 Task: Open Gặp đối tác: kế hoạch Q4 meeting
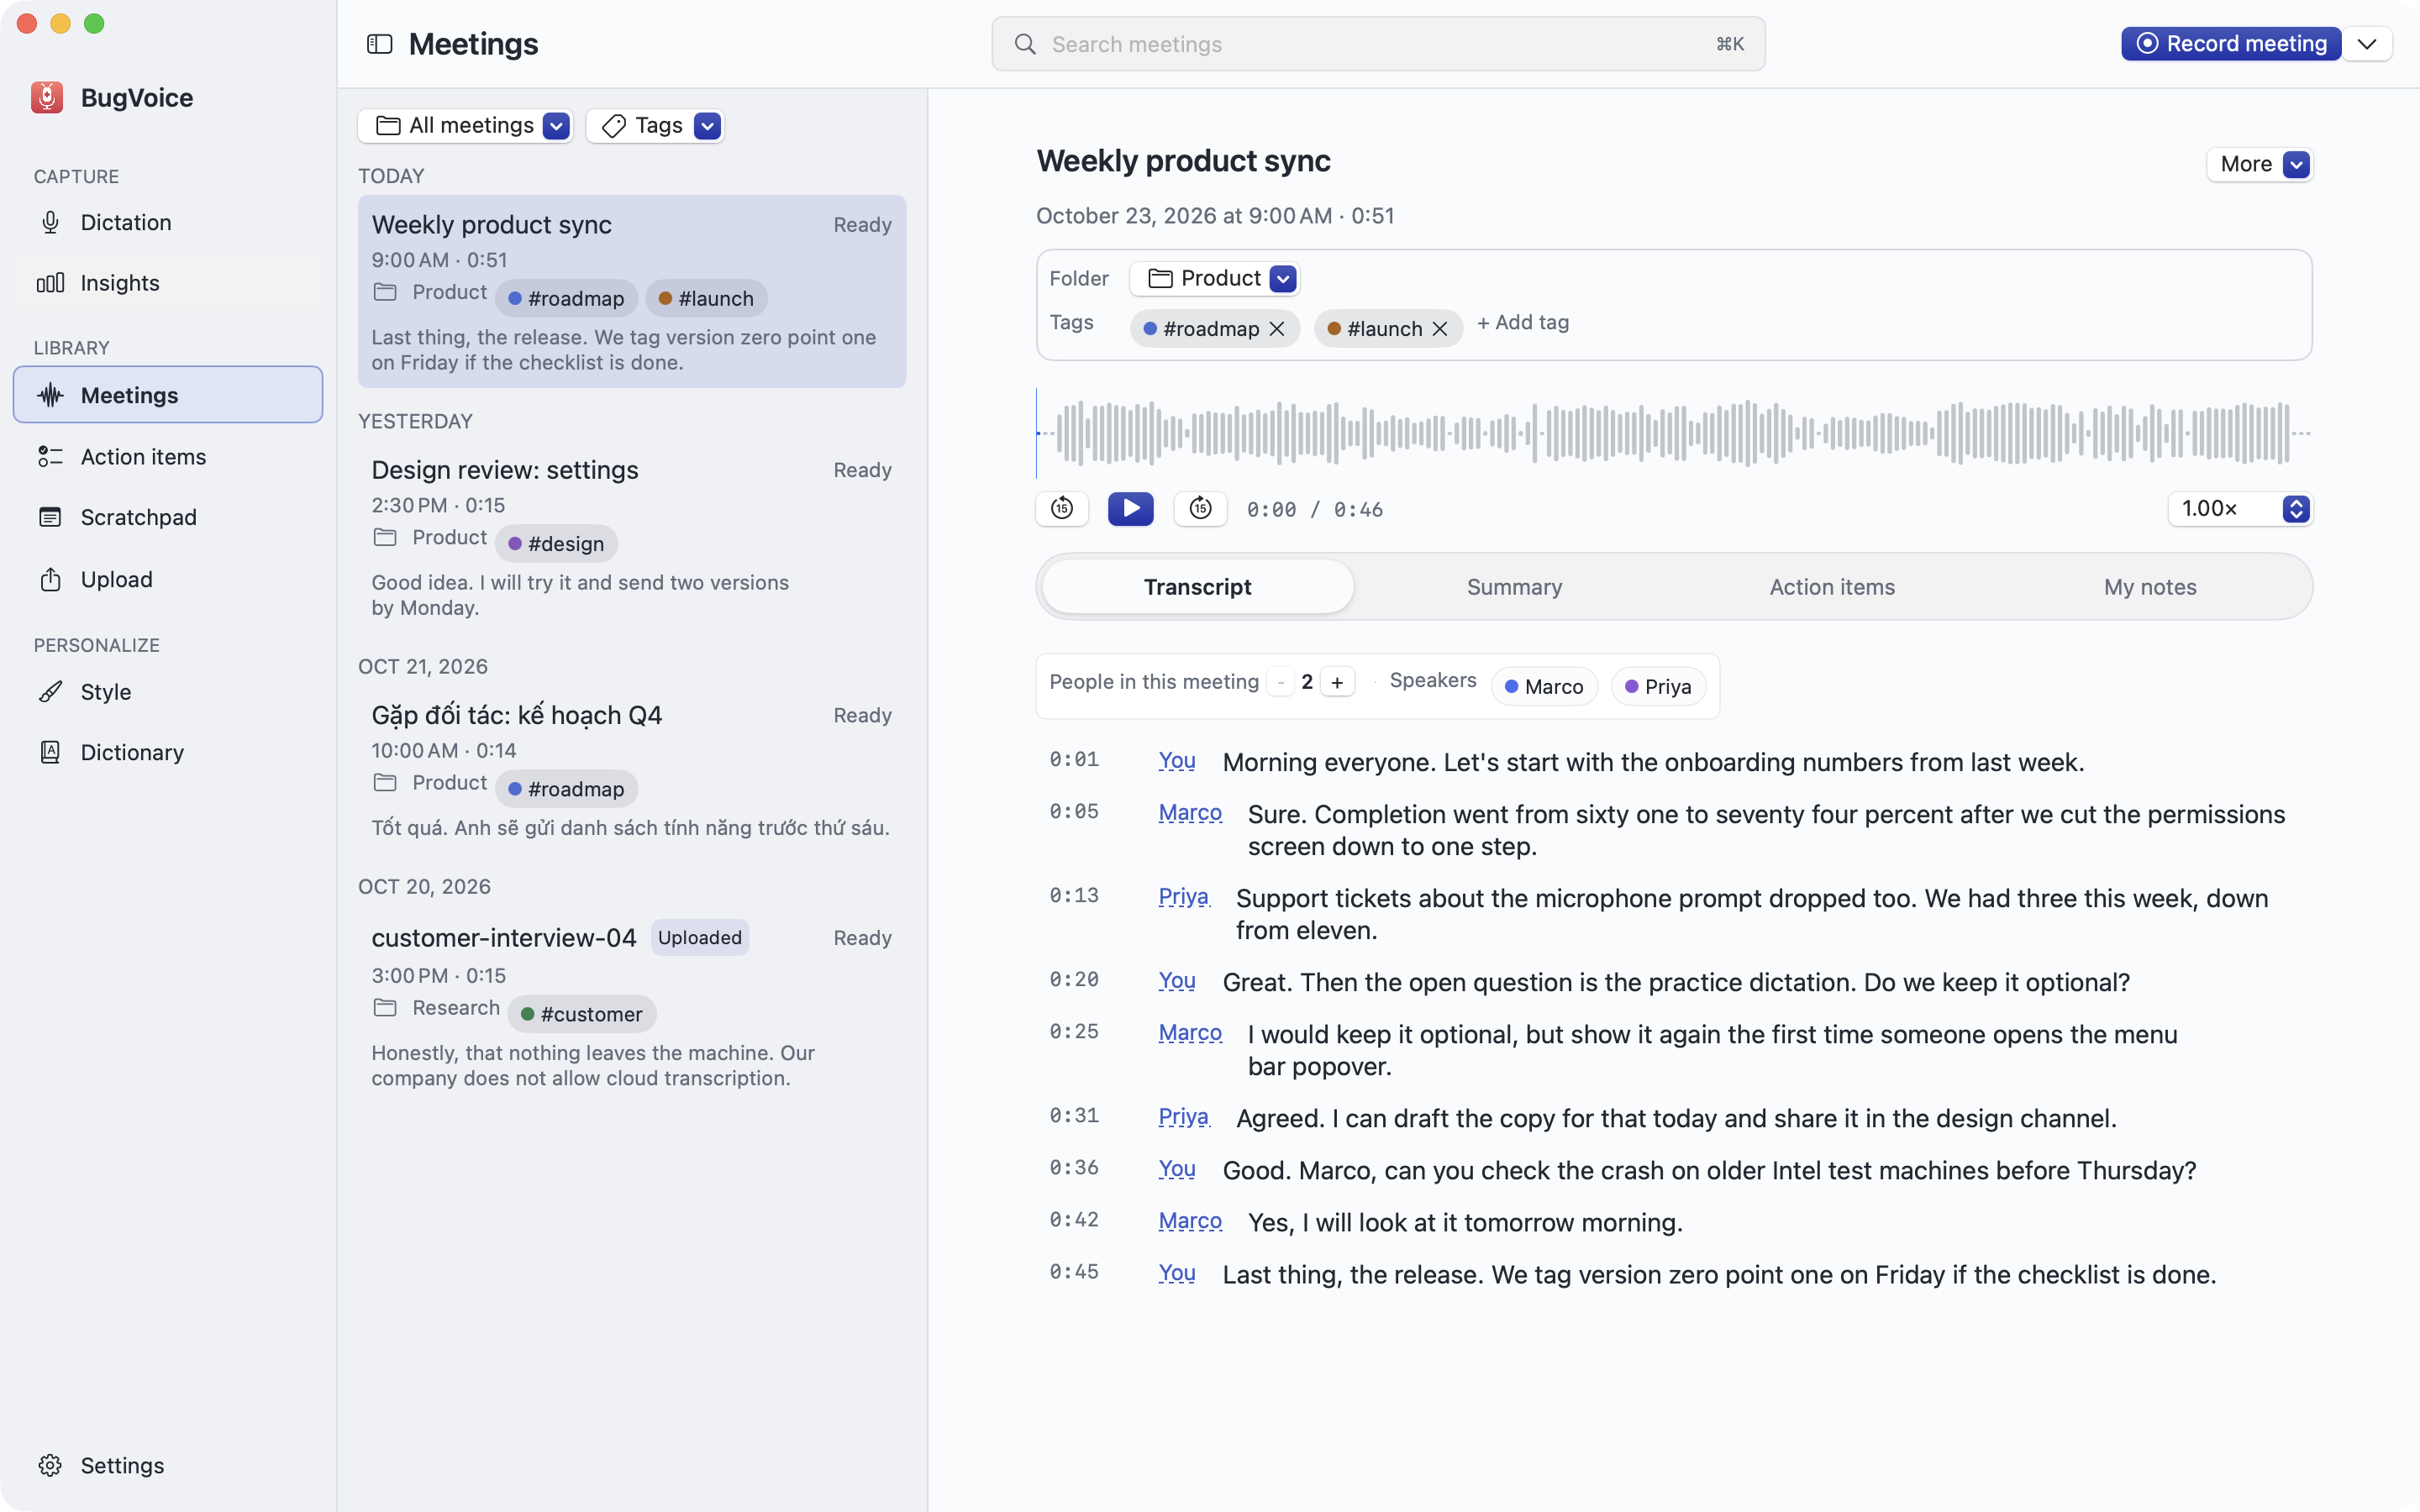click(632, 770)
